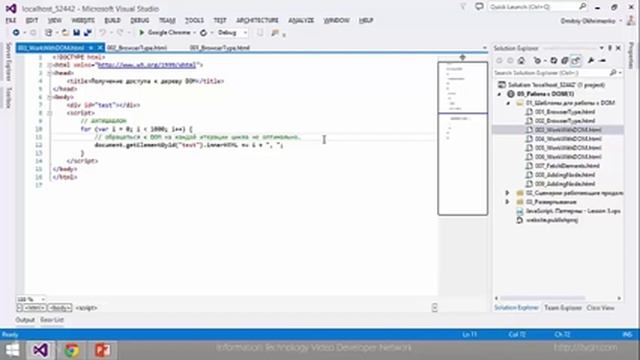Open the Server Explorer side tab
This screenshot has width=640, height=360.
click(9, 61)
